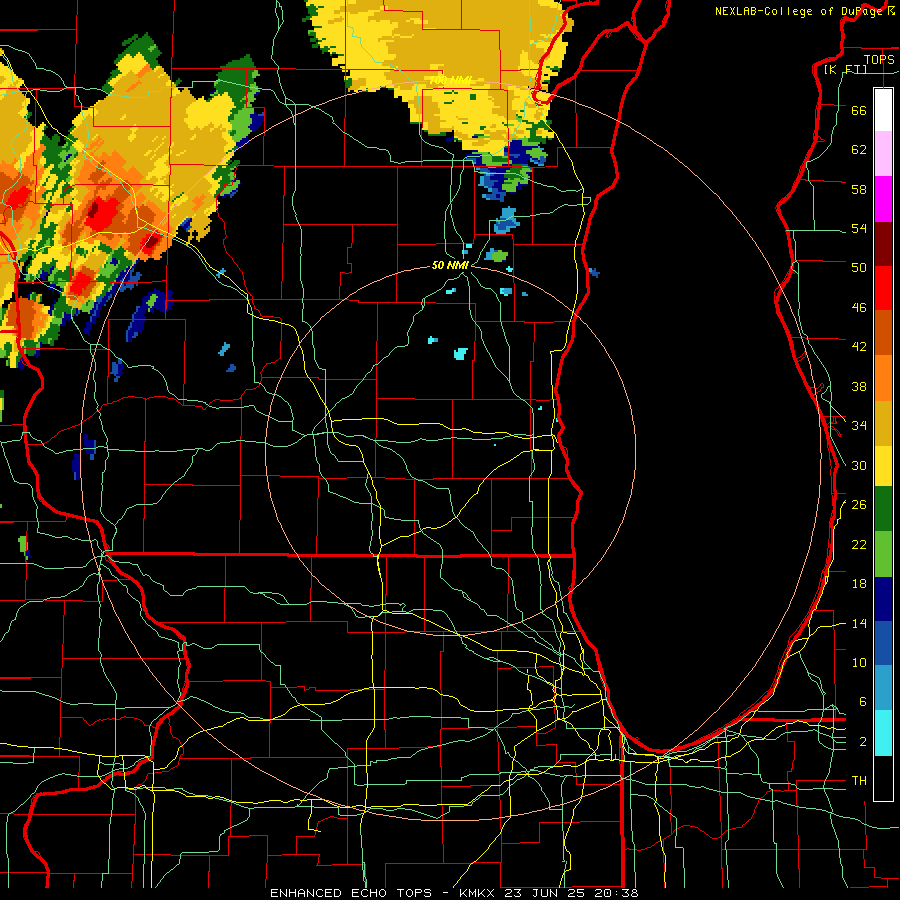The height and width of the screenshot is (900, 900).
Task: Click the "26" legend label
Action: [859, 505]
